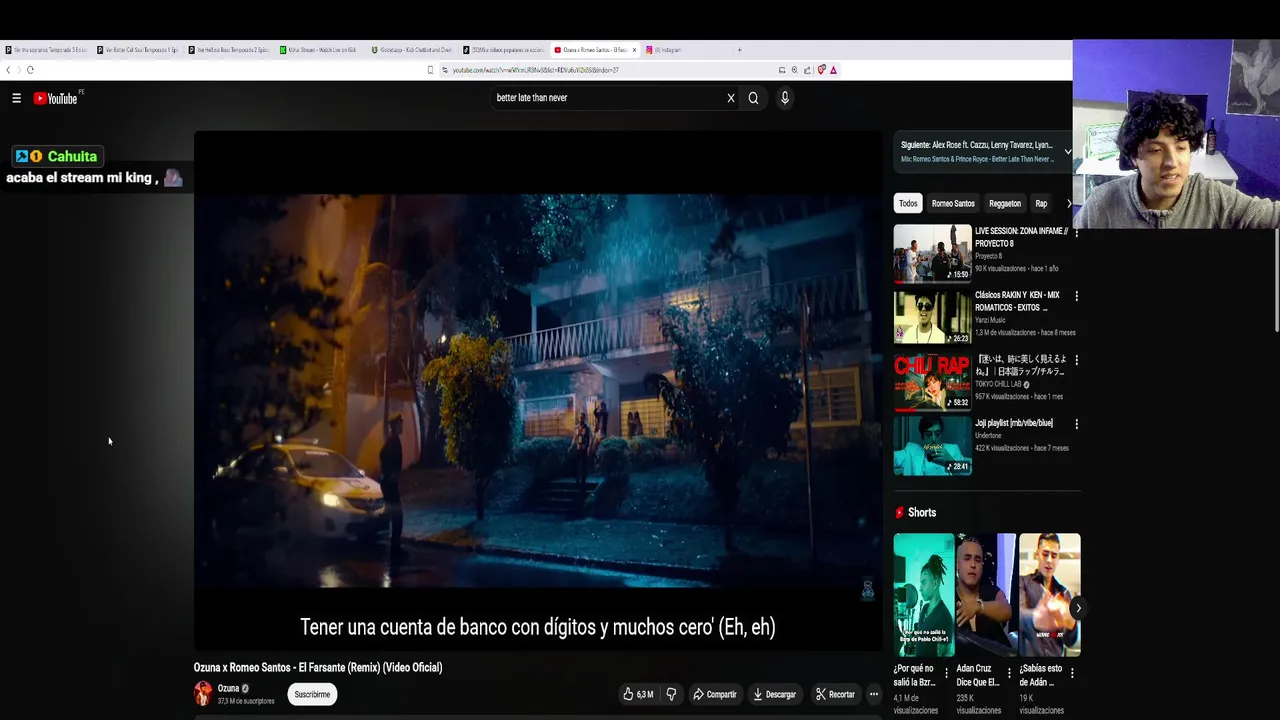This screenshot has width=1280, height=720.
Task: Open the ¿Sabías esto de Adán short thumbnail
Action: pos(1049,594)
